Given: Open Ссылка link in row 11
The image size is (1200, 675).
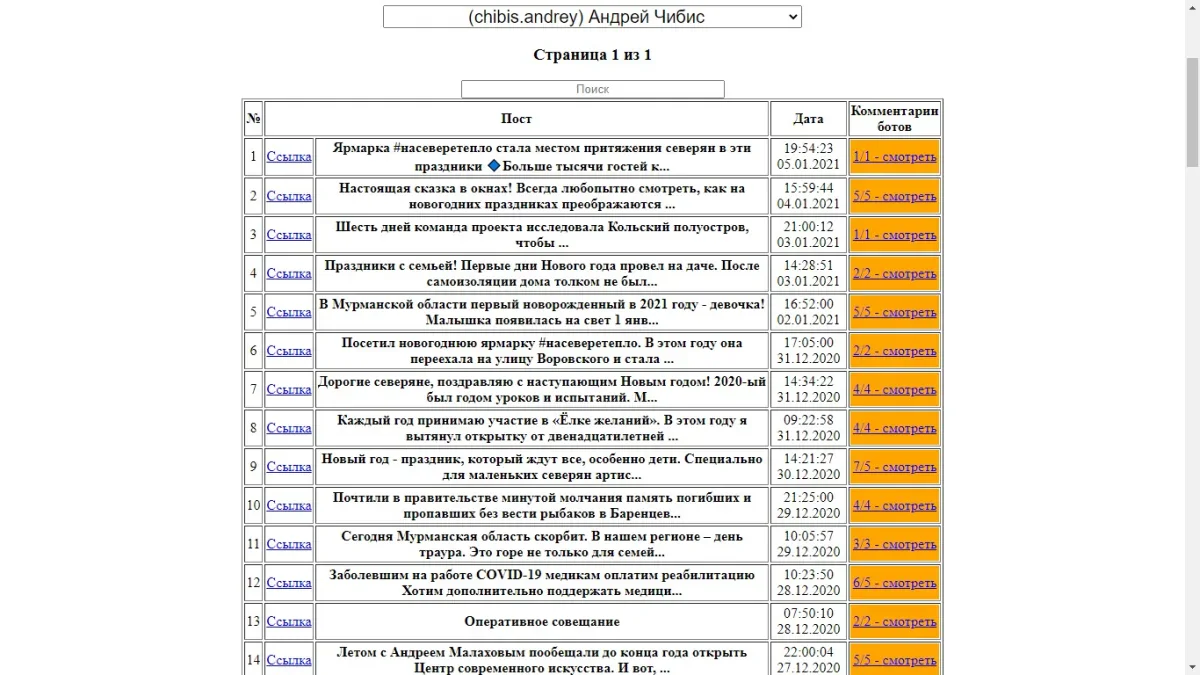Looking at the screenshot, I should [x=289, y=544].
